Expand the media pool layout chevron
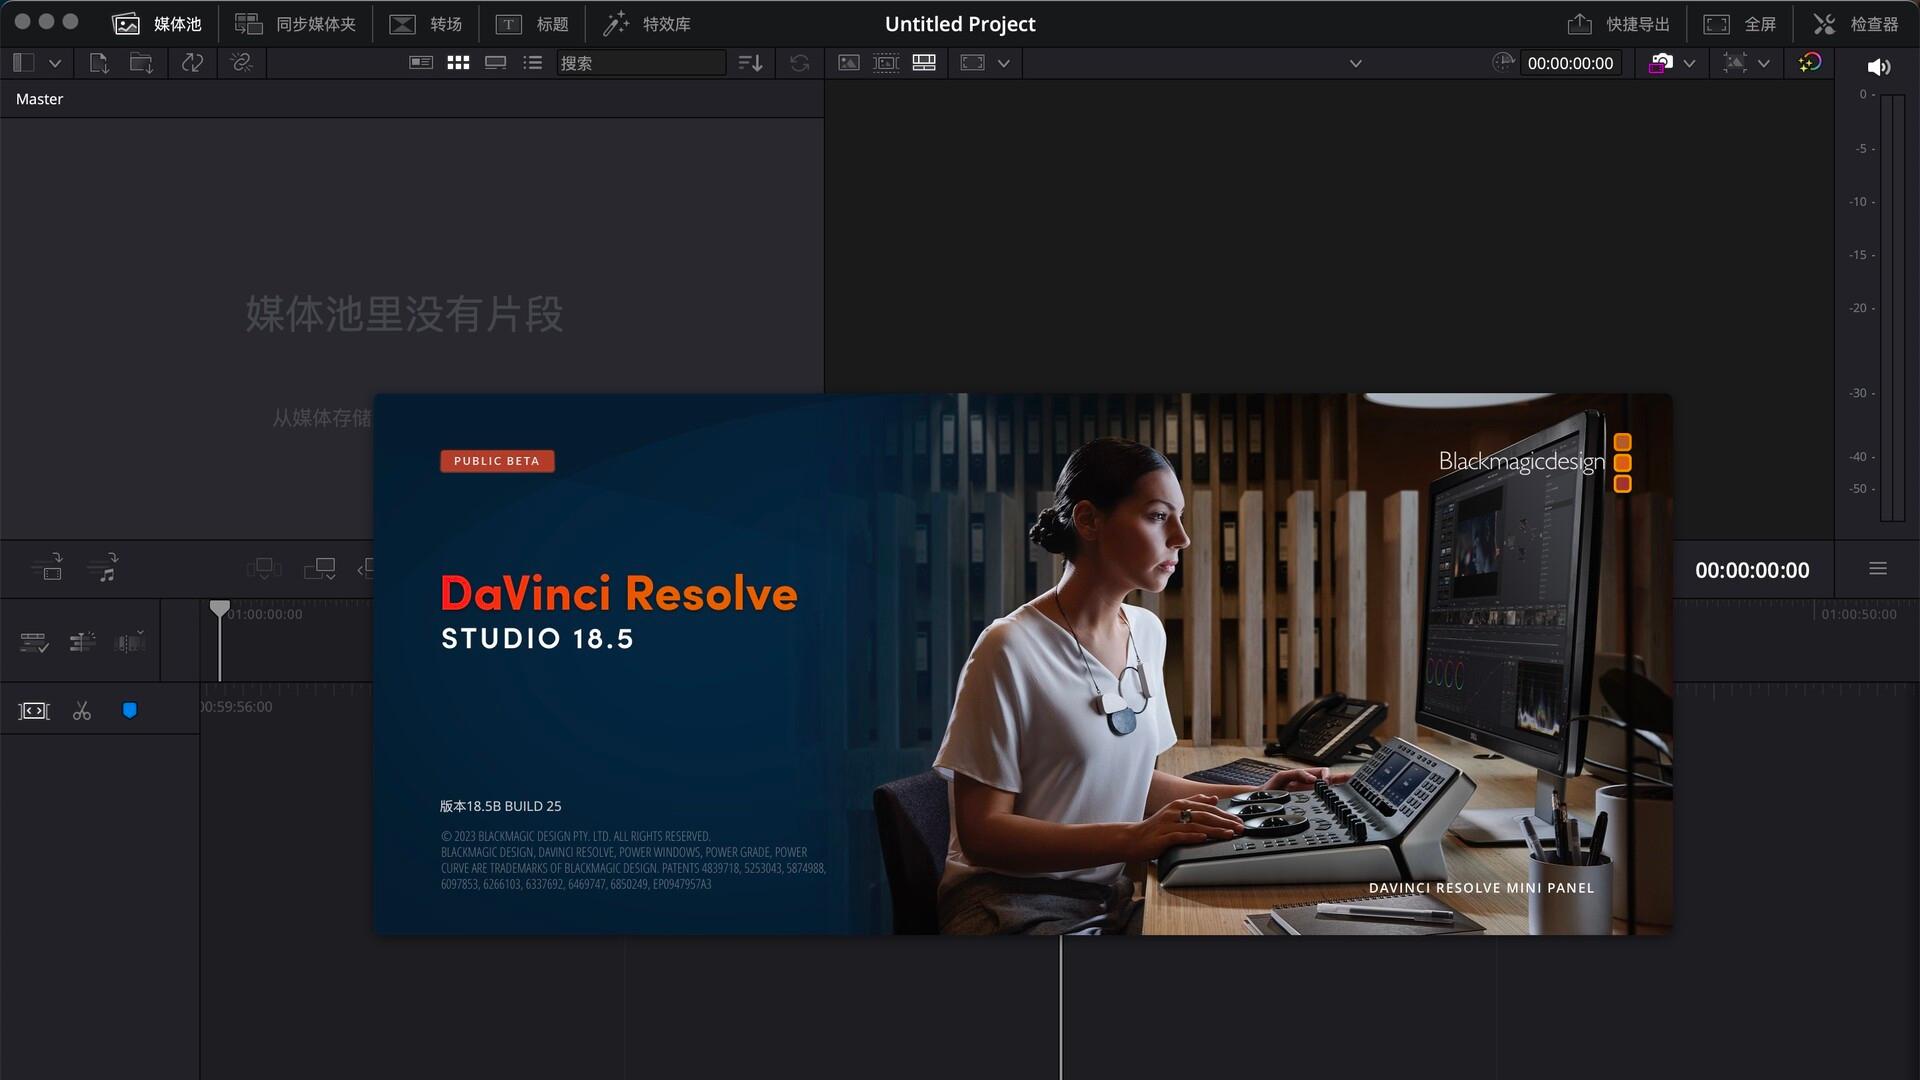 55,63
